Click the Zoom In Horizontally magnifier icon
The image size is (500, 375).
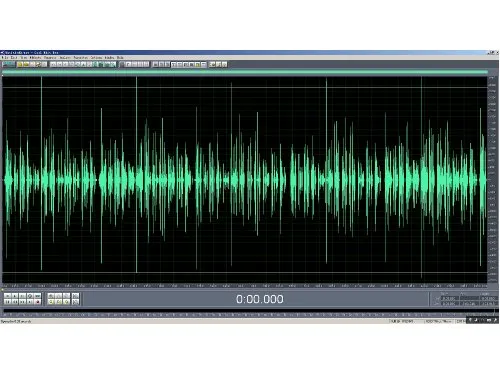pos(51,296)
